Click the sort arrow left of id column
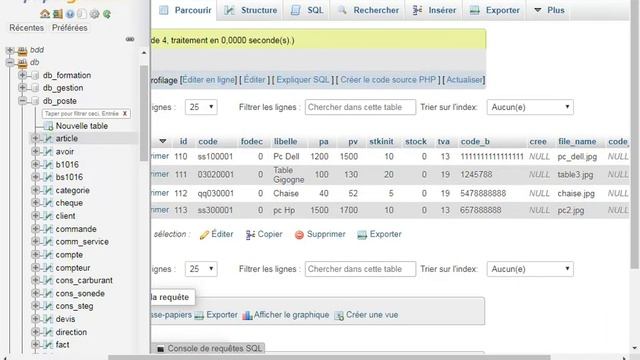 [162, 141]
